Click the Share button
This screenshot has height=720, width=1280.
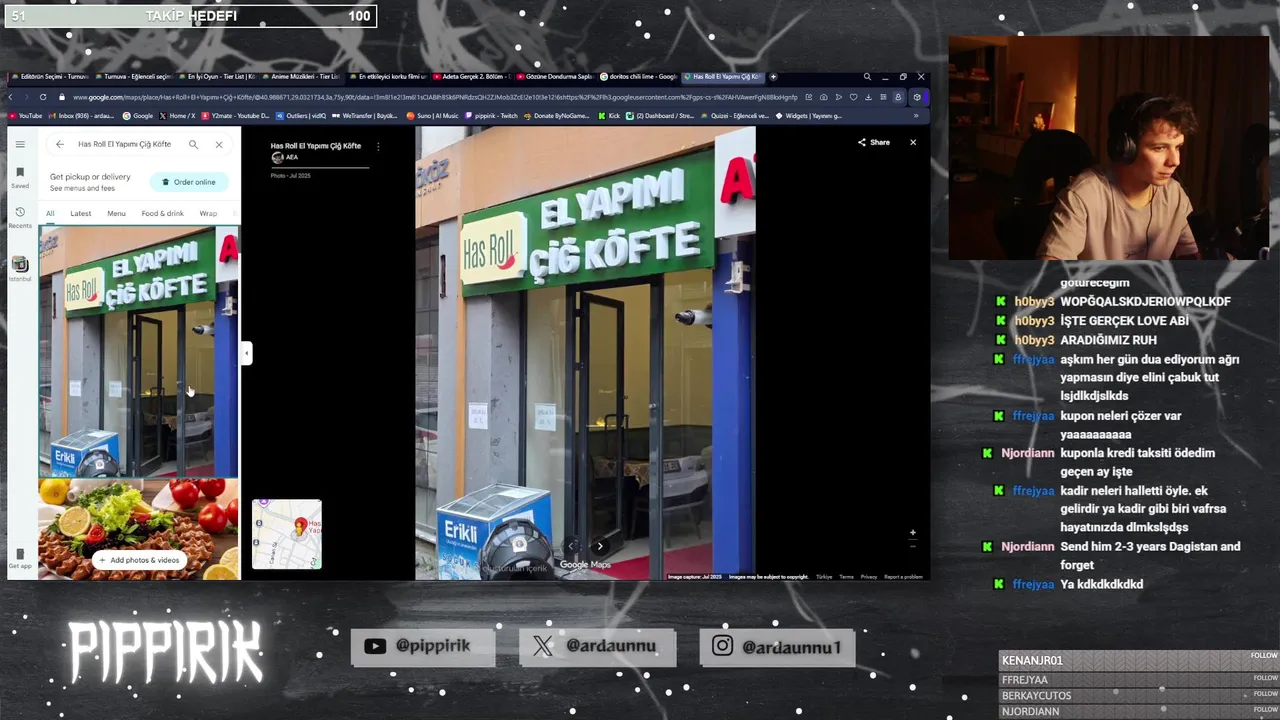click(874, 142)
